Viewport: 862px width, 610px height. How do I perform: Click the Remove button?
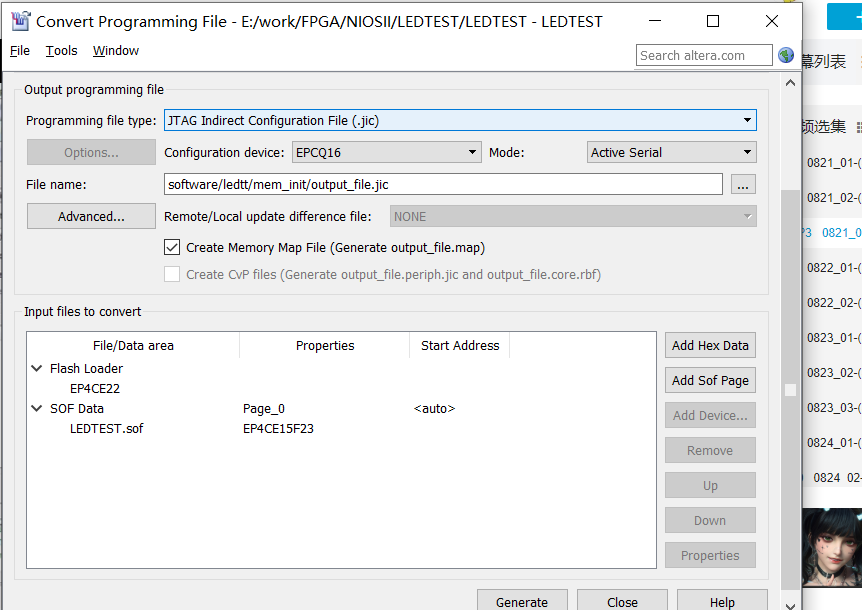coord(710,451)
